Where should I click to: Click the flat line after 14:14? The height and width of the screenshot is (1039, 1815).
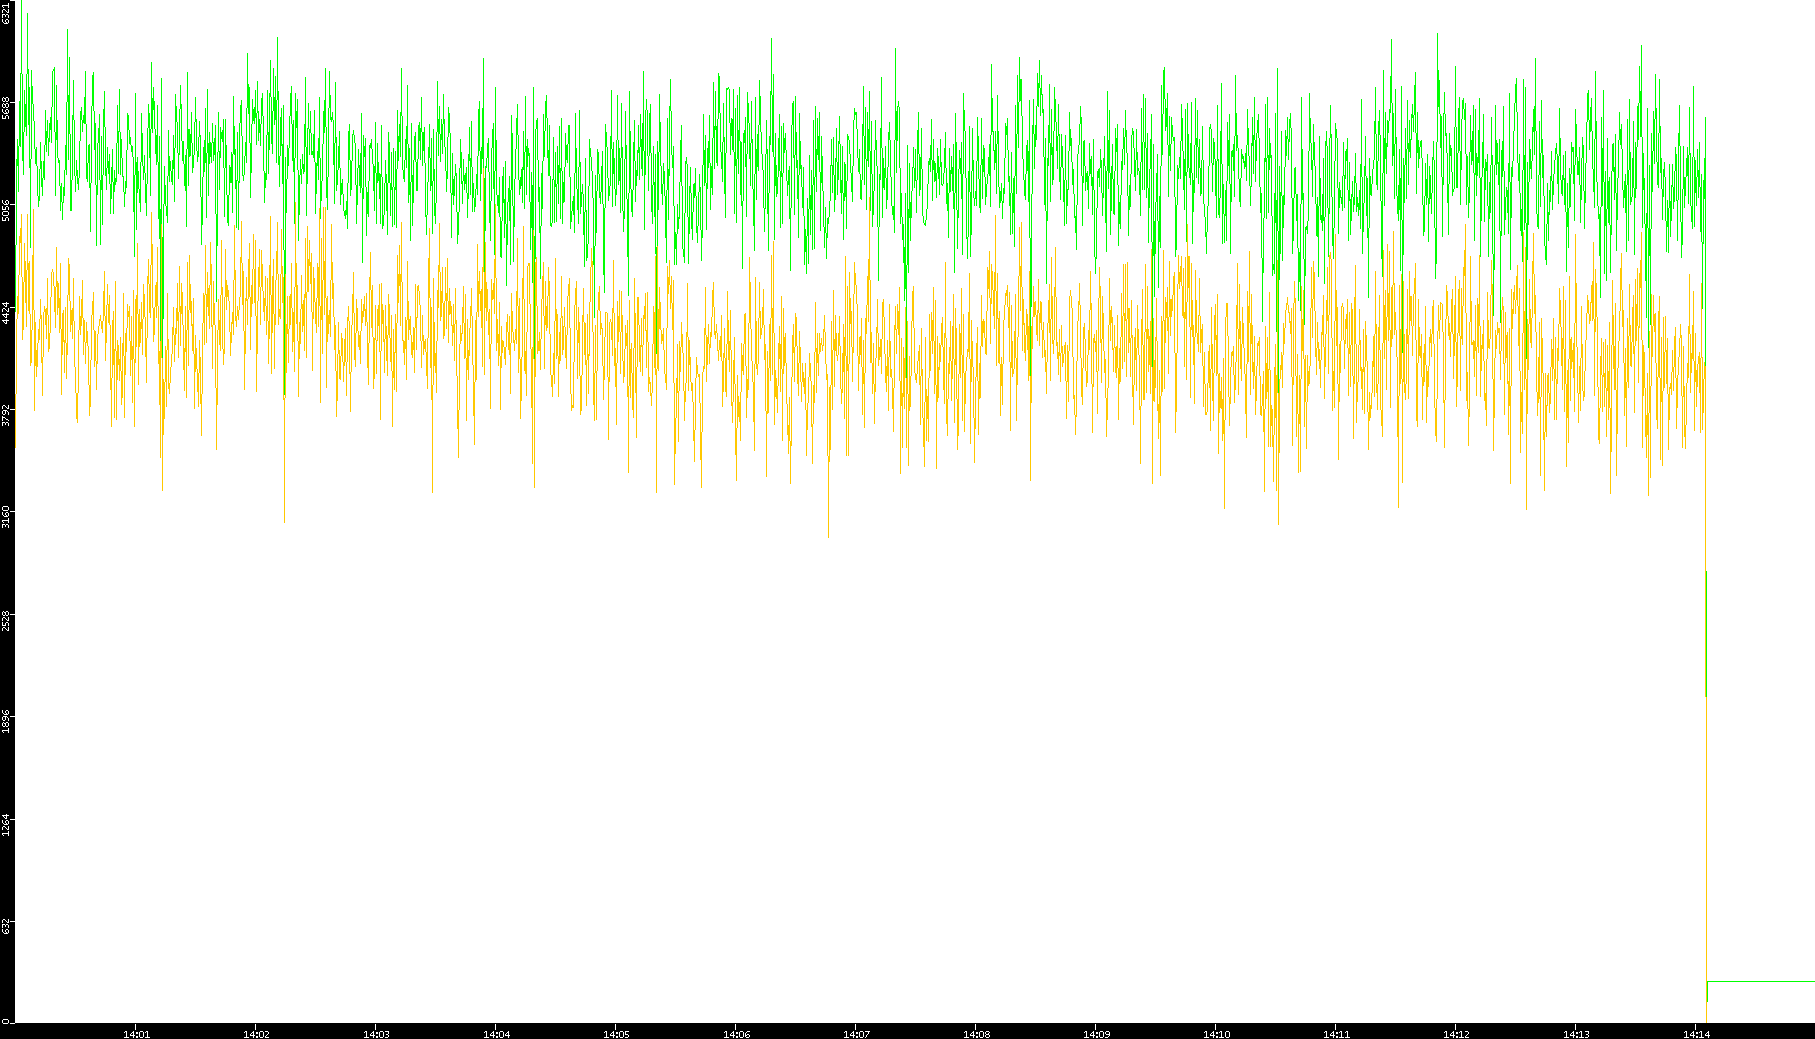tap(1760, 982)
